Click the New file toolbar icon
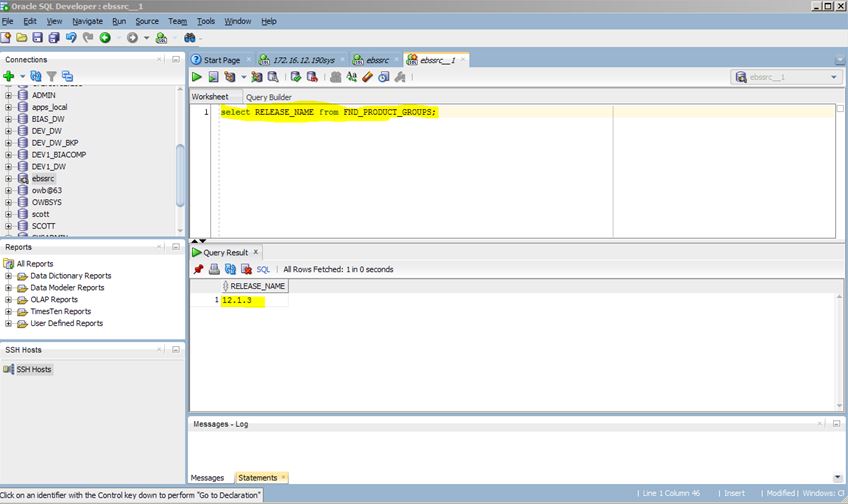Viewport: 848px width, 504px height. tap(6, 37)
